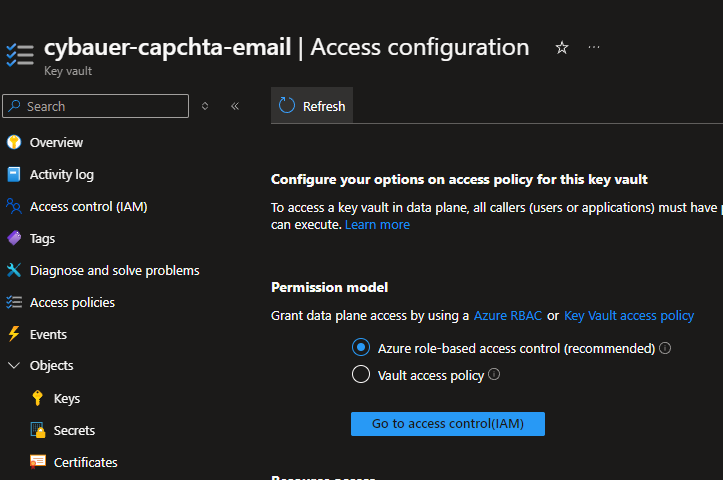Click the purple Tags icon
Viewport: 723px width, 480px height.
coord(14,238)
